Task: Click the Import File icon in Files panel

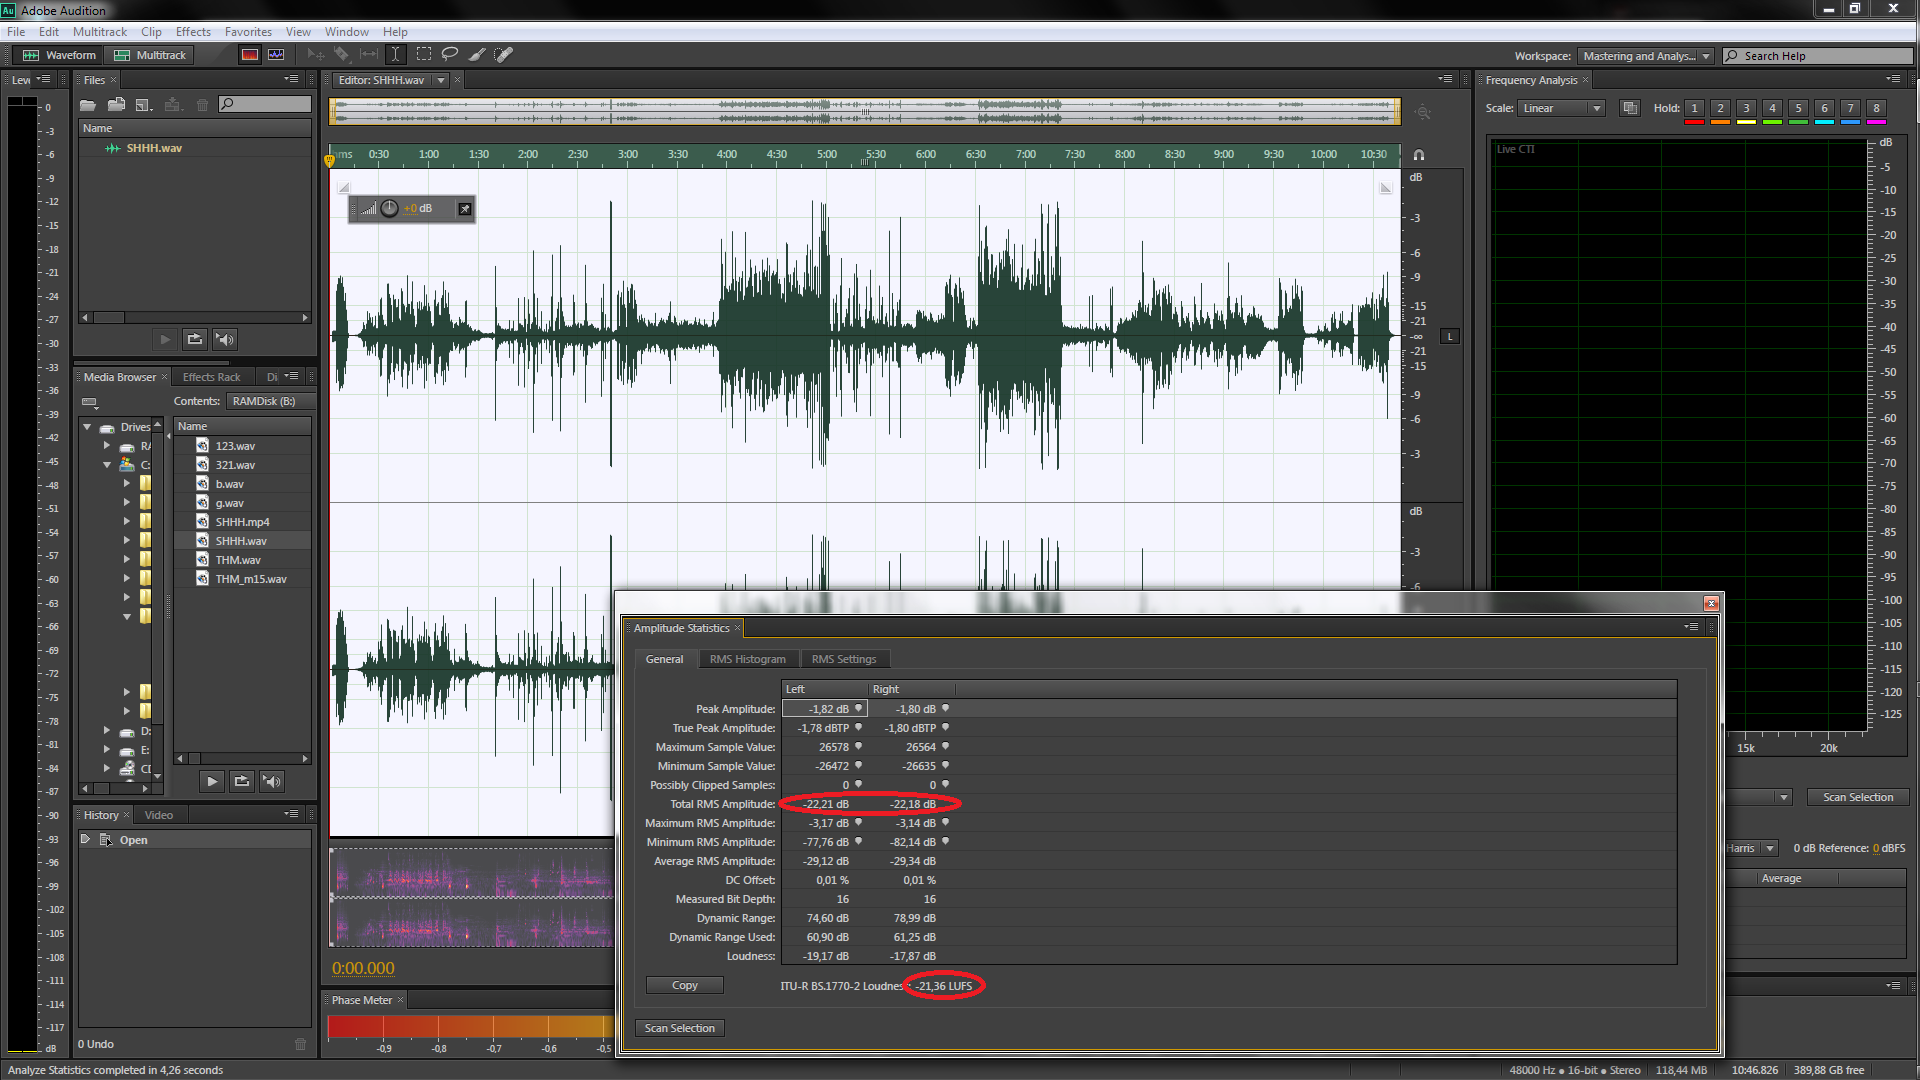Action: click(117, 104)
